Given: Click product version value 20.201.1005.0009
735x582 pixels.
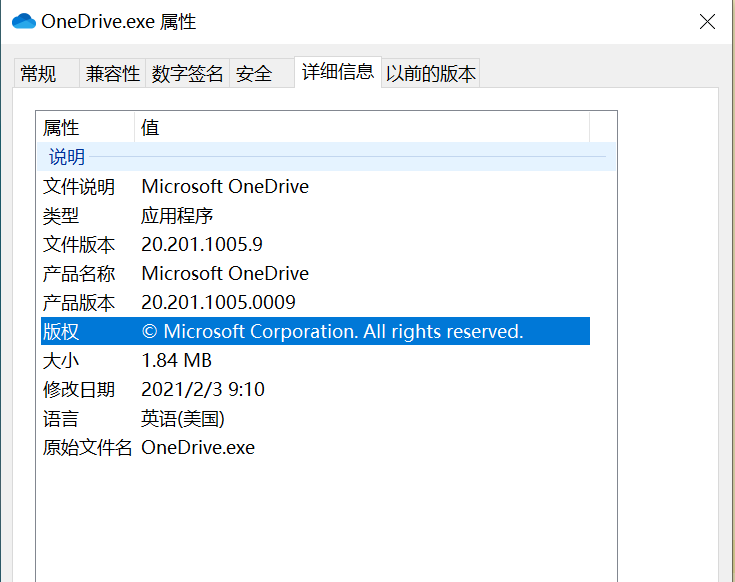Looking at the screenshot, I should 218,303.
